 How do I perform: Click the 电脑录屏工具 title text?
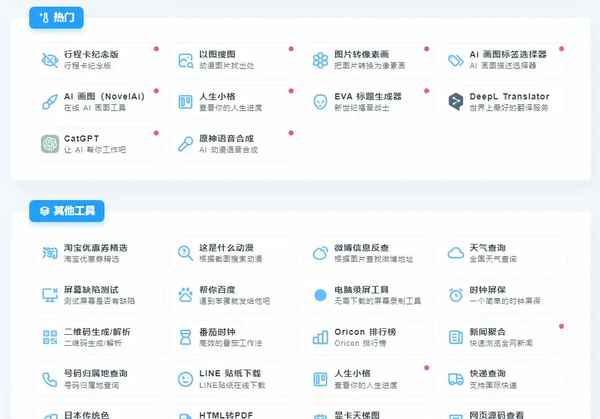(x=362, y=290)
